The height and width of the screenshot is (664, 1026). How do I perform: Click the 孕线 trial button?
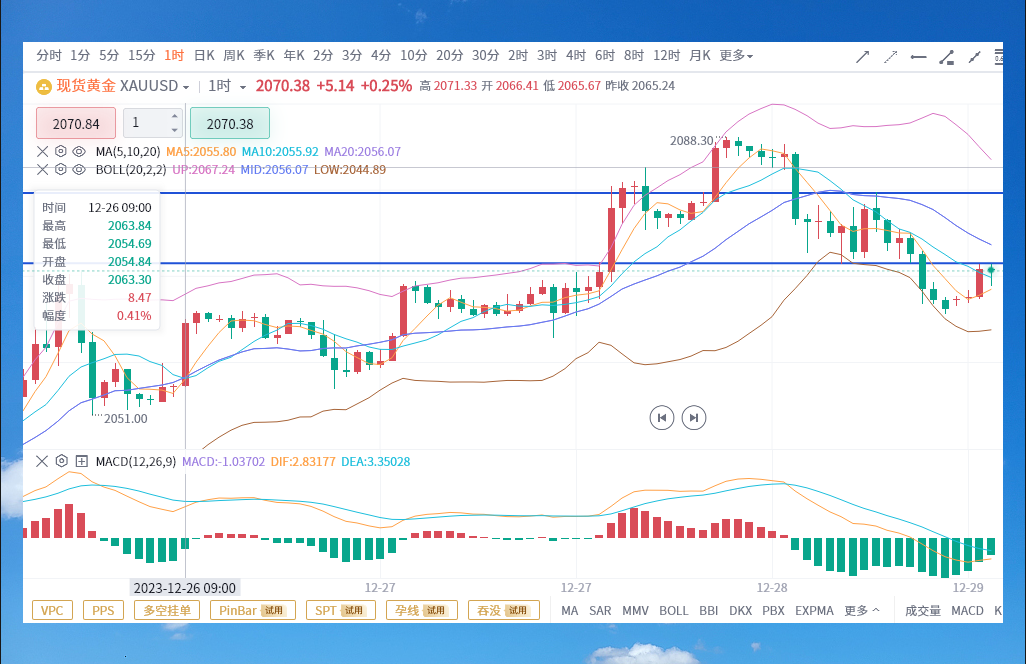[x=422, y=610]
